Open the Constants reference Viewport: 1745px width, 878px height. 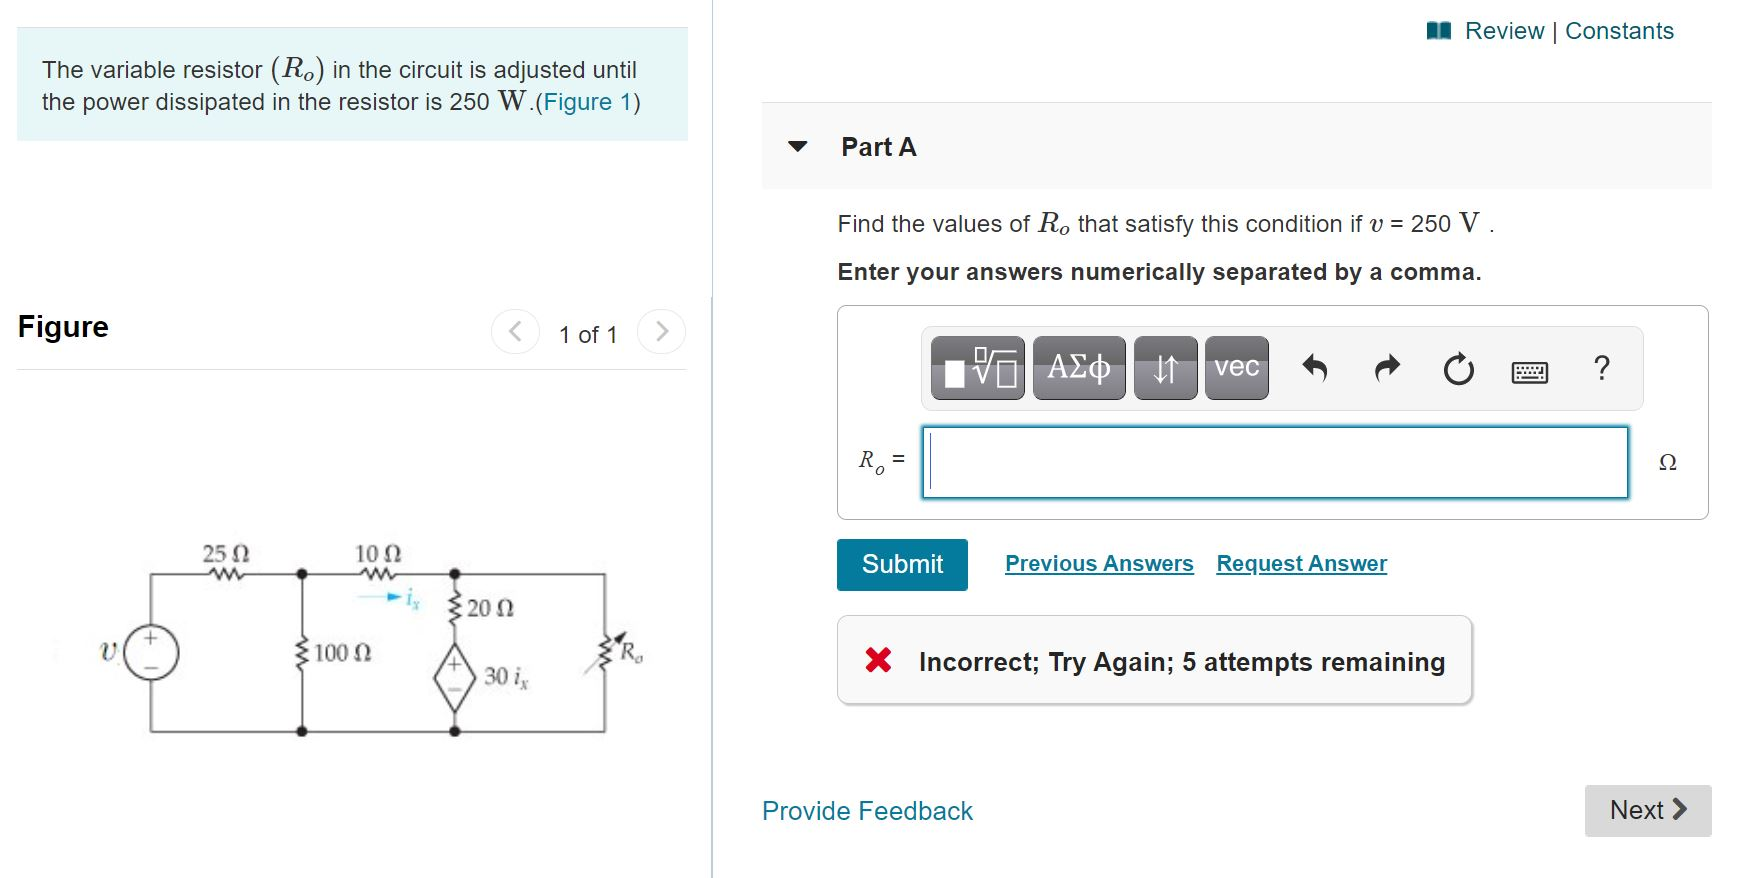pos(1618,30)
